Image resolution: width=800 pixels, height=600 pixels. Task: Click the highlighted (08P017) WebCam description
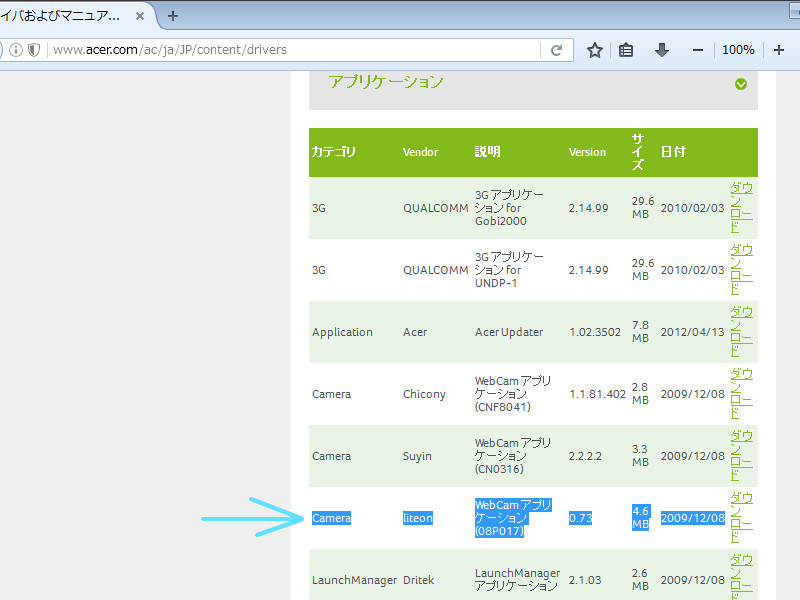512,518
